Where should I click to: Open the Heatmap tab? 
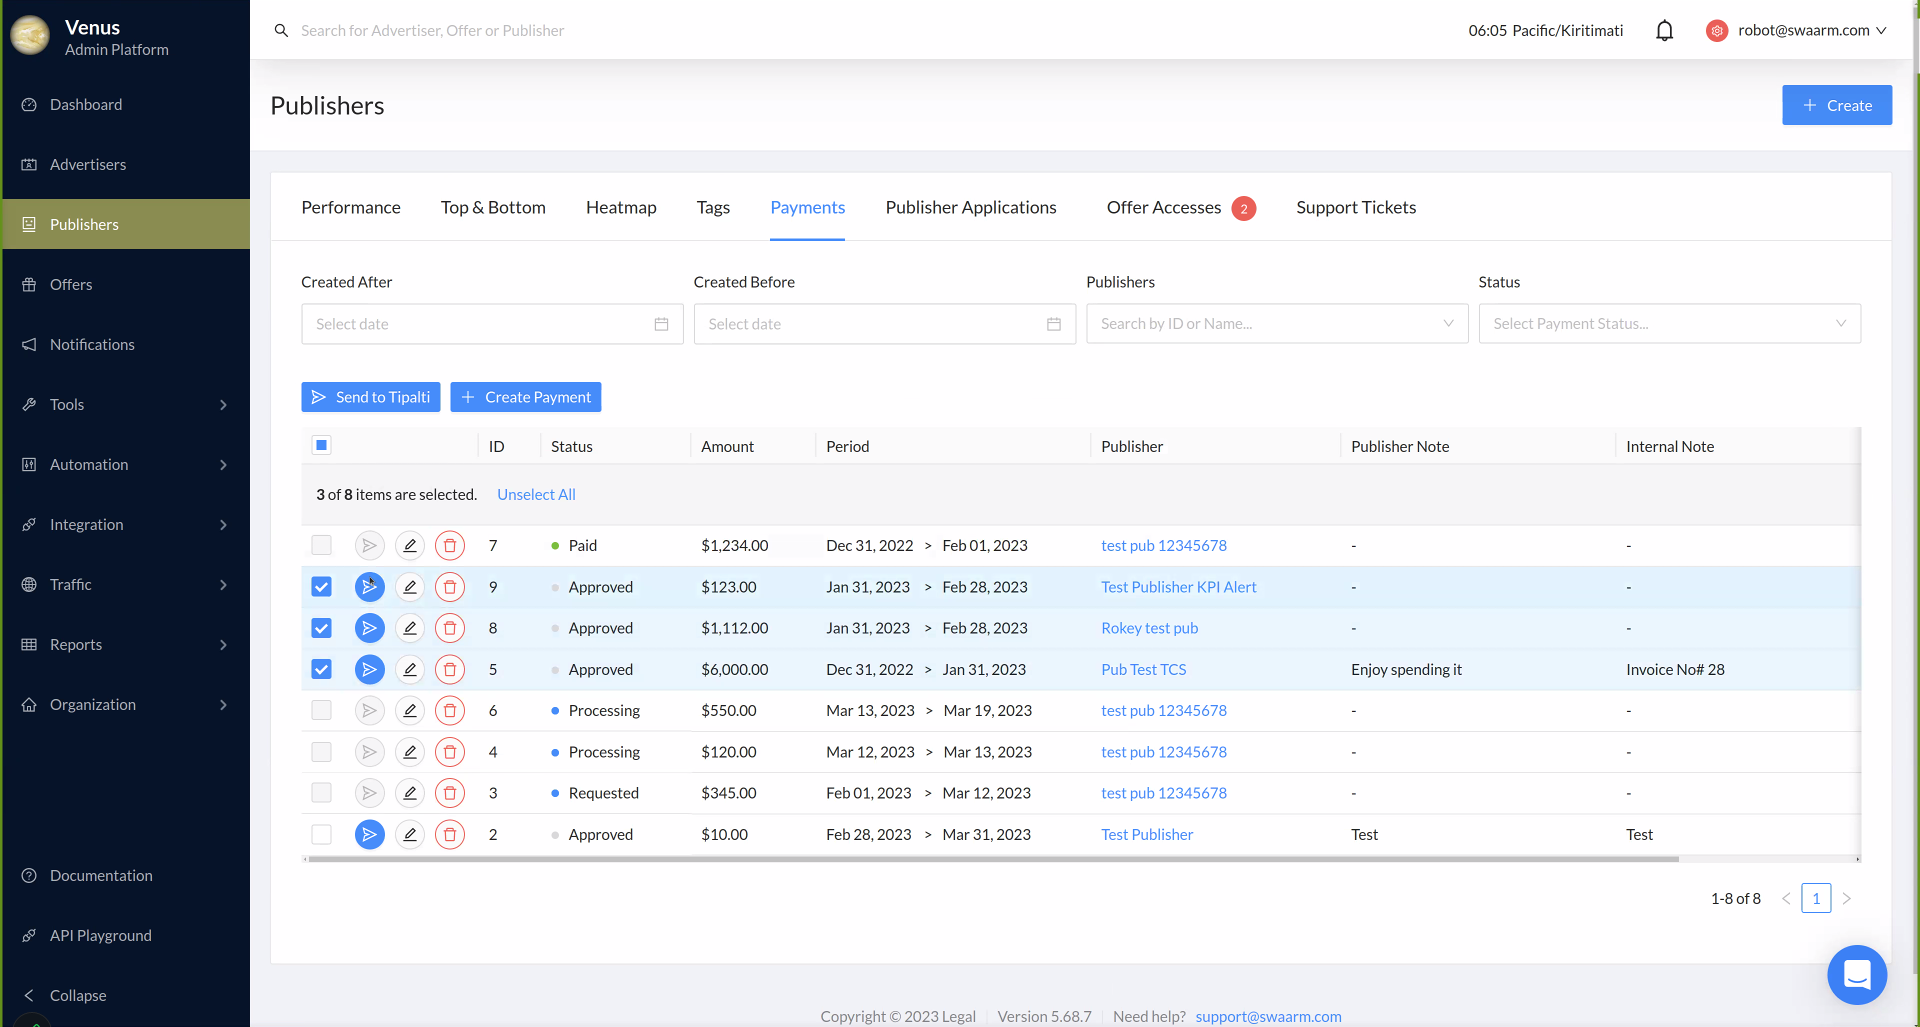click(x=621, y=208)
